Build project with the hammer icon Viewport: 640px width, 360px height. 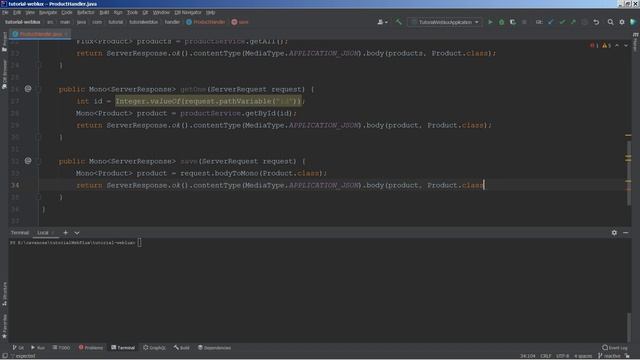398,22
